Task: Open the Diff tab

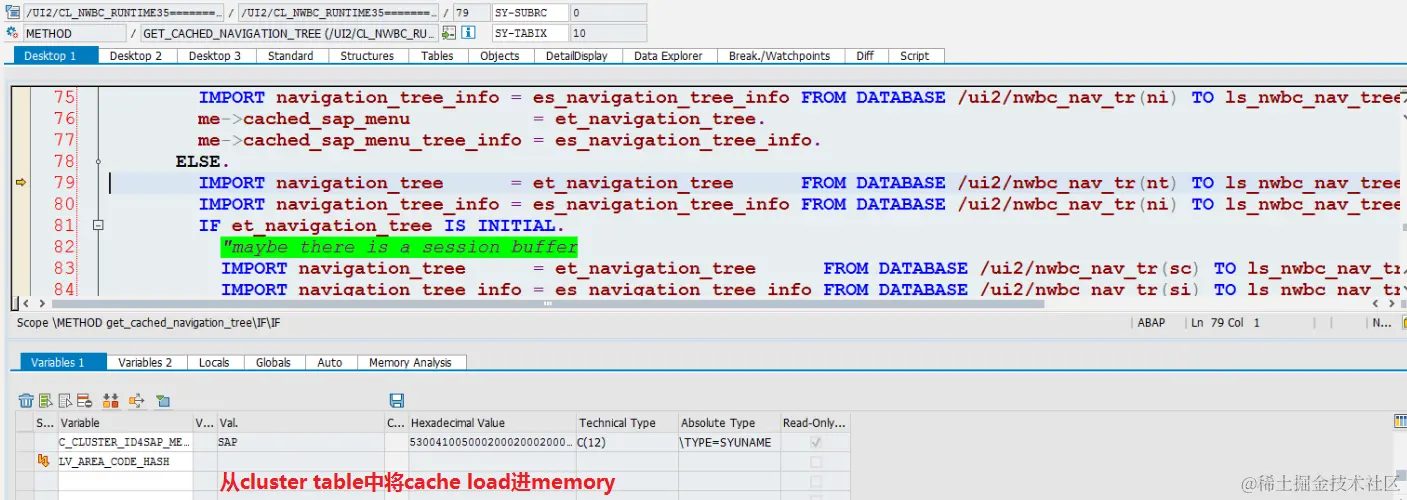Action: pos(865,56)
